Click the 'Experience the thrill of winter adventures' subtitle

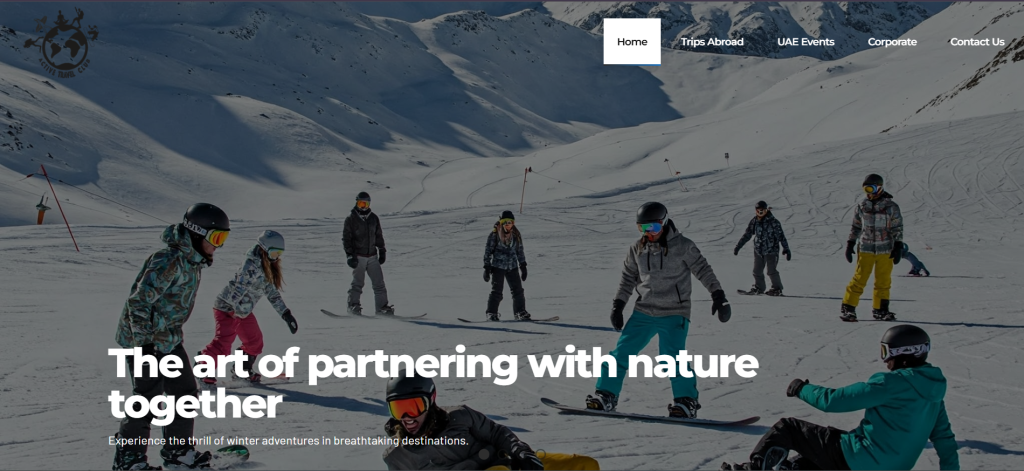288,440
